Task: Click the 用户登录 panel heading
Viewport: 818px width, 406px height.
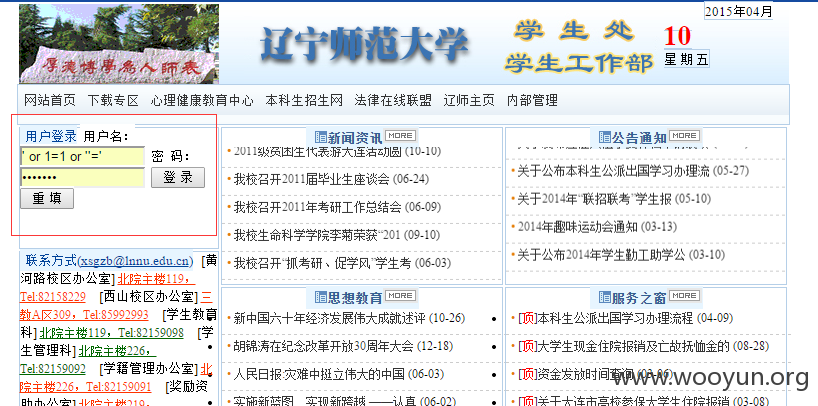Action: pyautogui.click(x=51, y=137)
